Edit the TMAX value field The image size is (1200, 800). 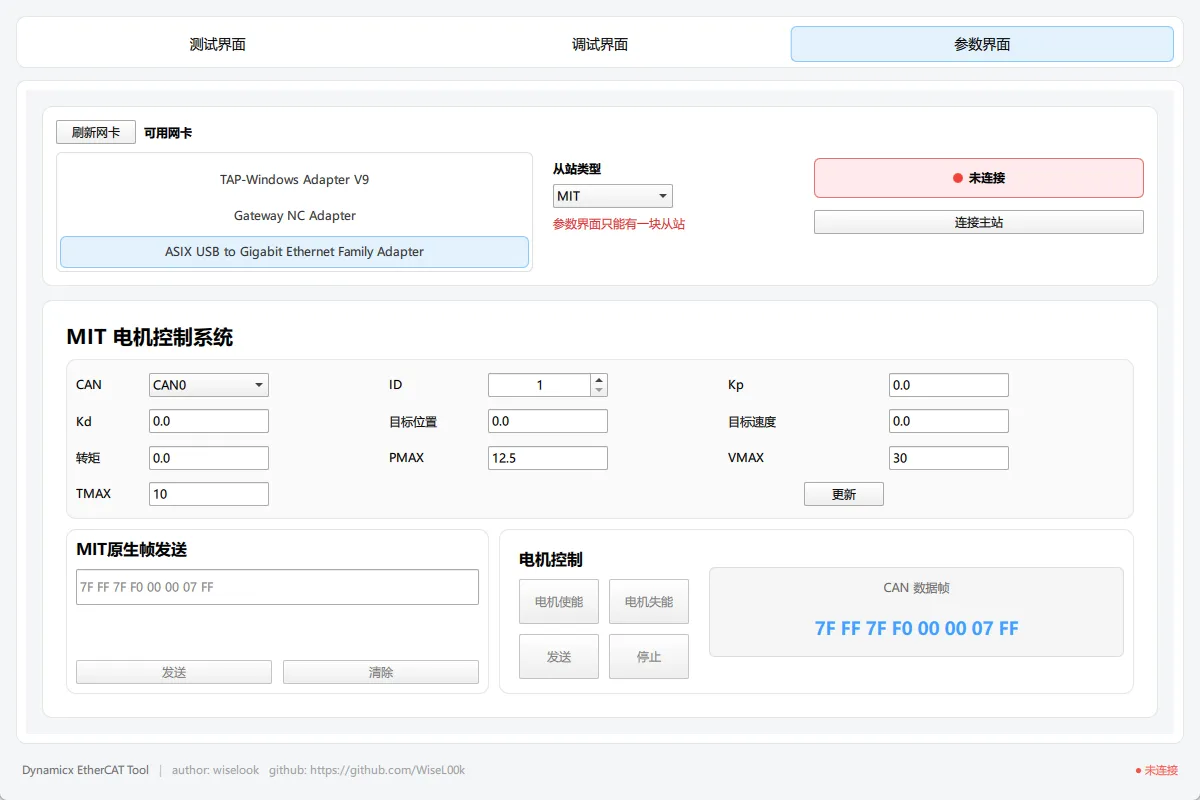(x=209, y=494)
